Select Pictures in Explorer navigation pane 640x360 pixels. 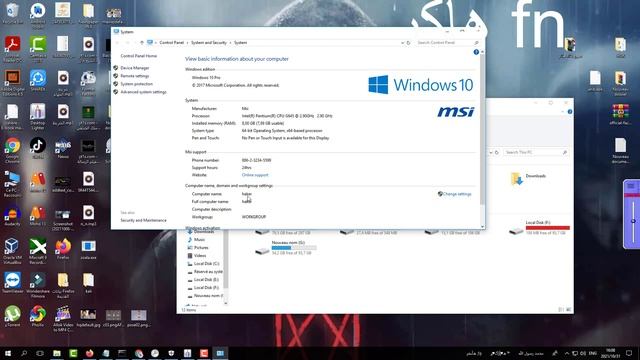pyautogui.click(x=201, y=248)
